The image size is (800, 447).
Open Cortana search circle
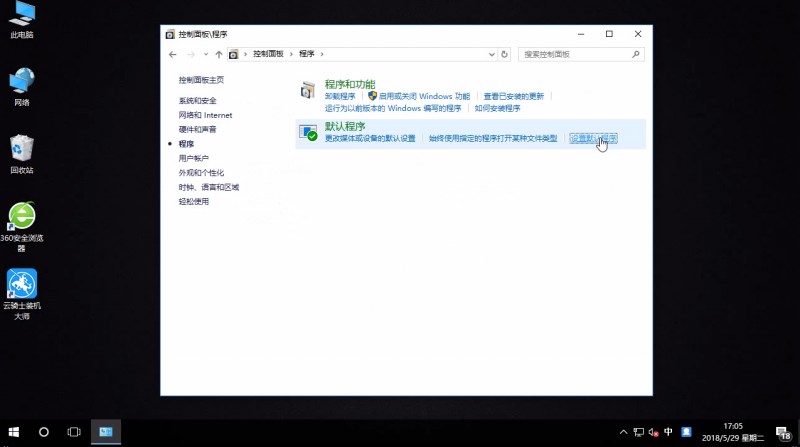point(44,432)
